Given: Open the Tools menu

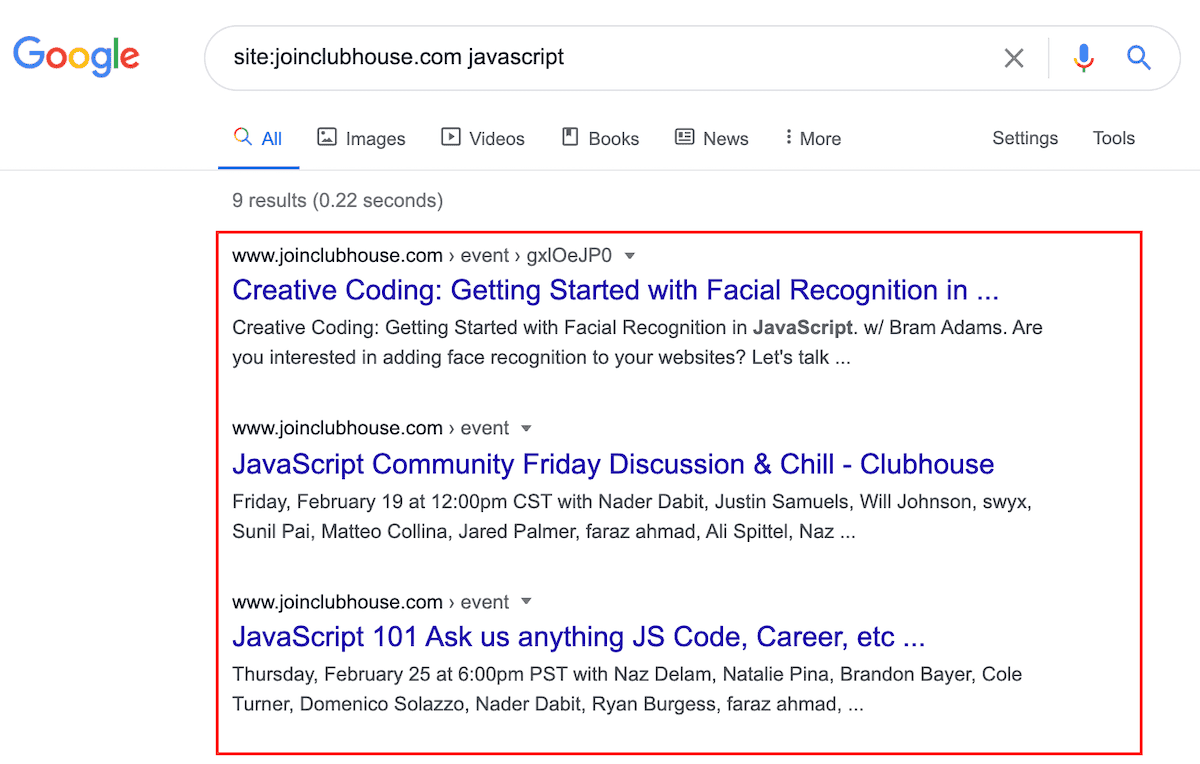Looking at the screenshot, I should pos(1113,137).
